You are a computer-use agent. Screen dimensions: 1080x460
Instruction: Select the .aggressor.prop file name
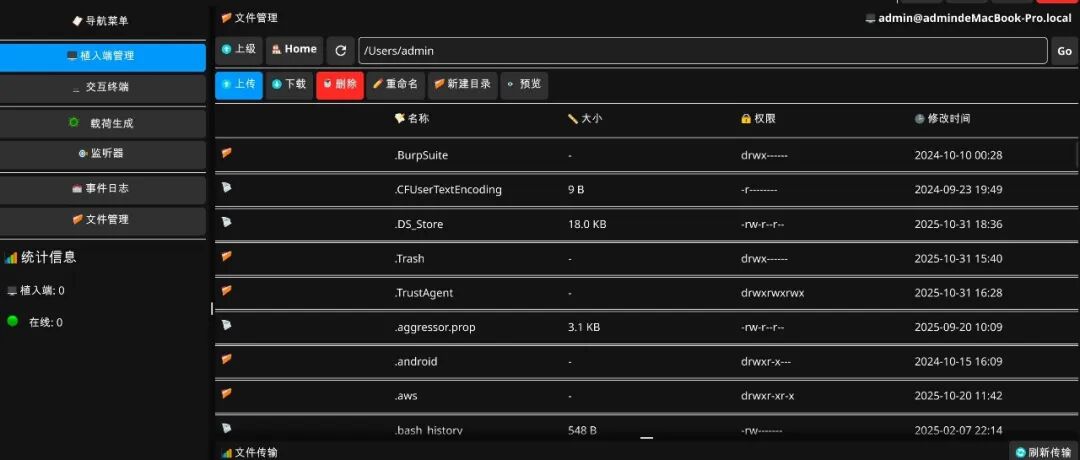tap(435, 328)
